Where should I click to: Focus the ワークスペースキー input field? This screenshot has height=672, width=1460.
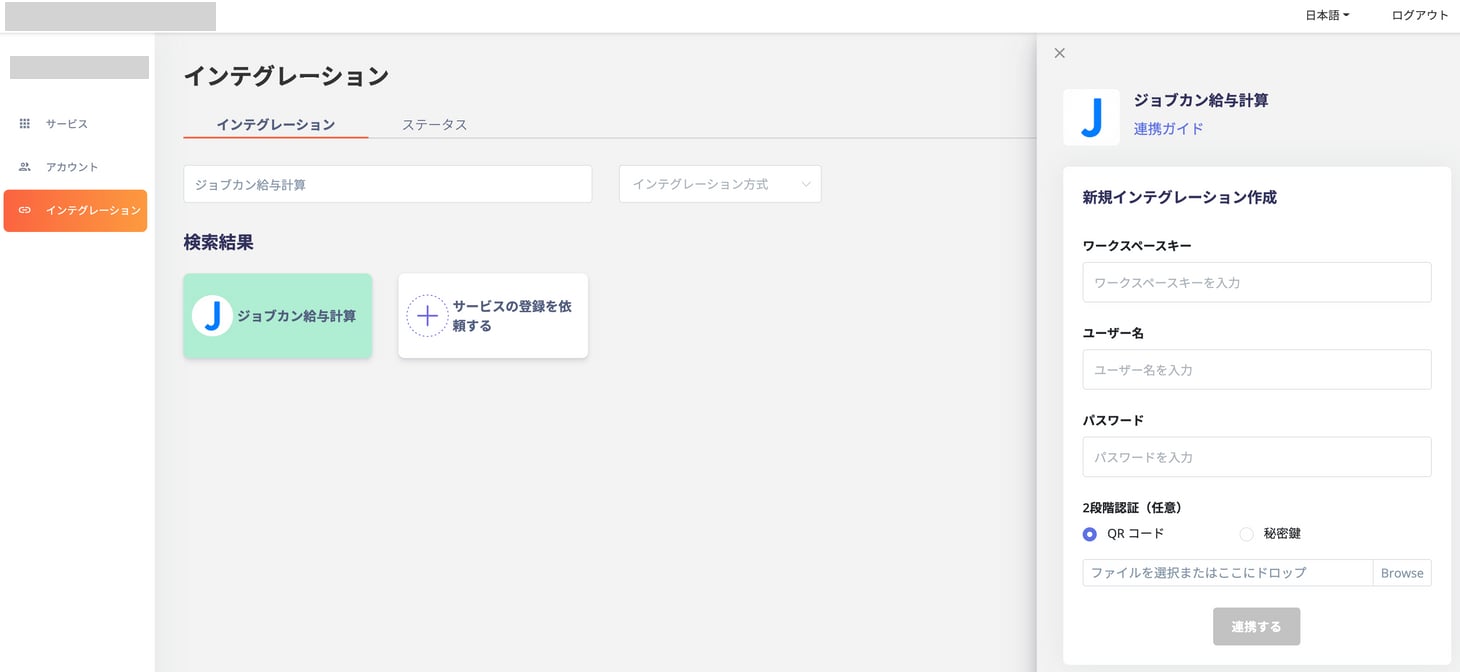1257,283
